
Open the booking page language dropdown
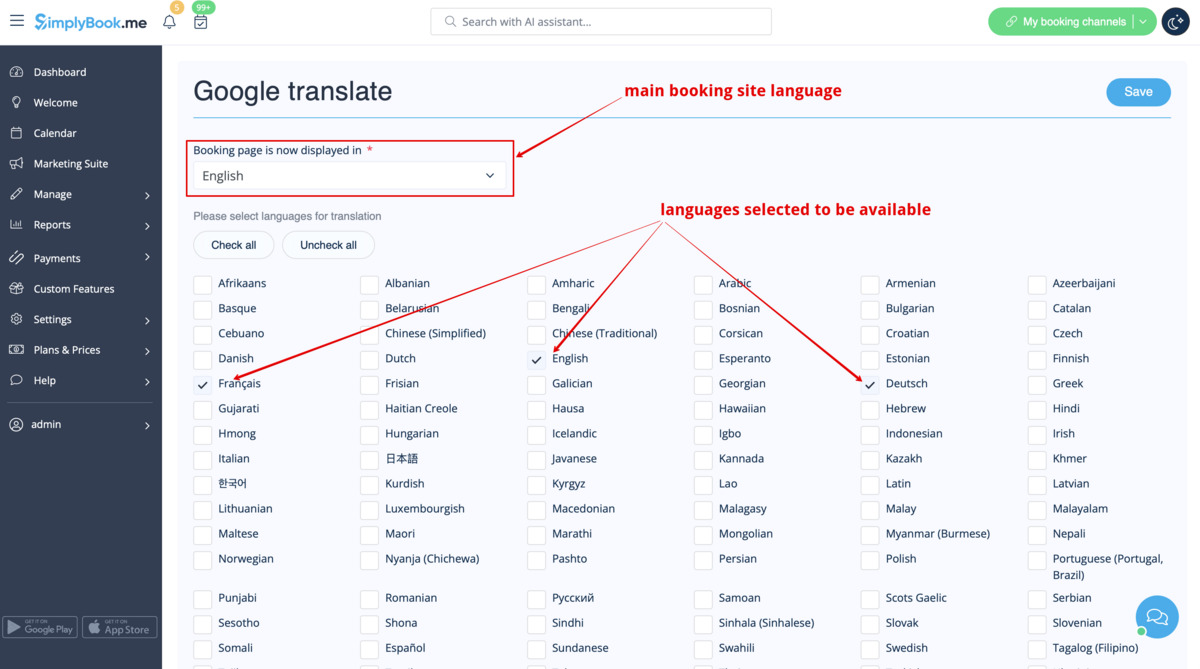349,176
